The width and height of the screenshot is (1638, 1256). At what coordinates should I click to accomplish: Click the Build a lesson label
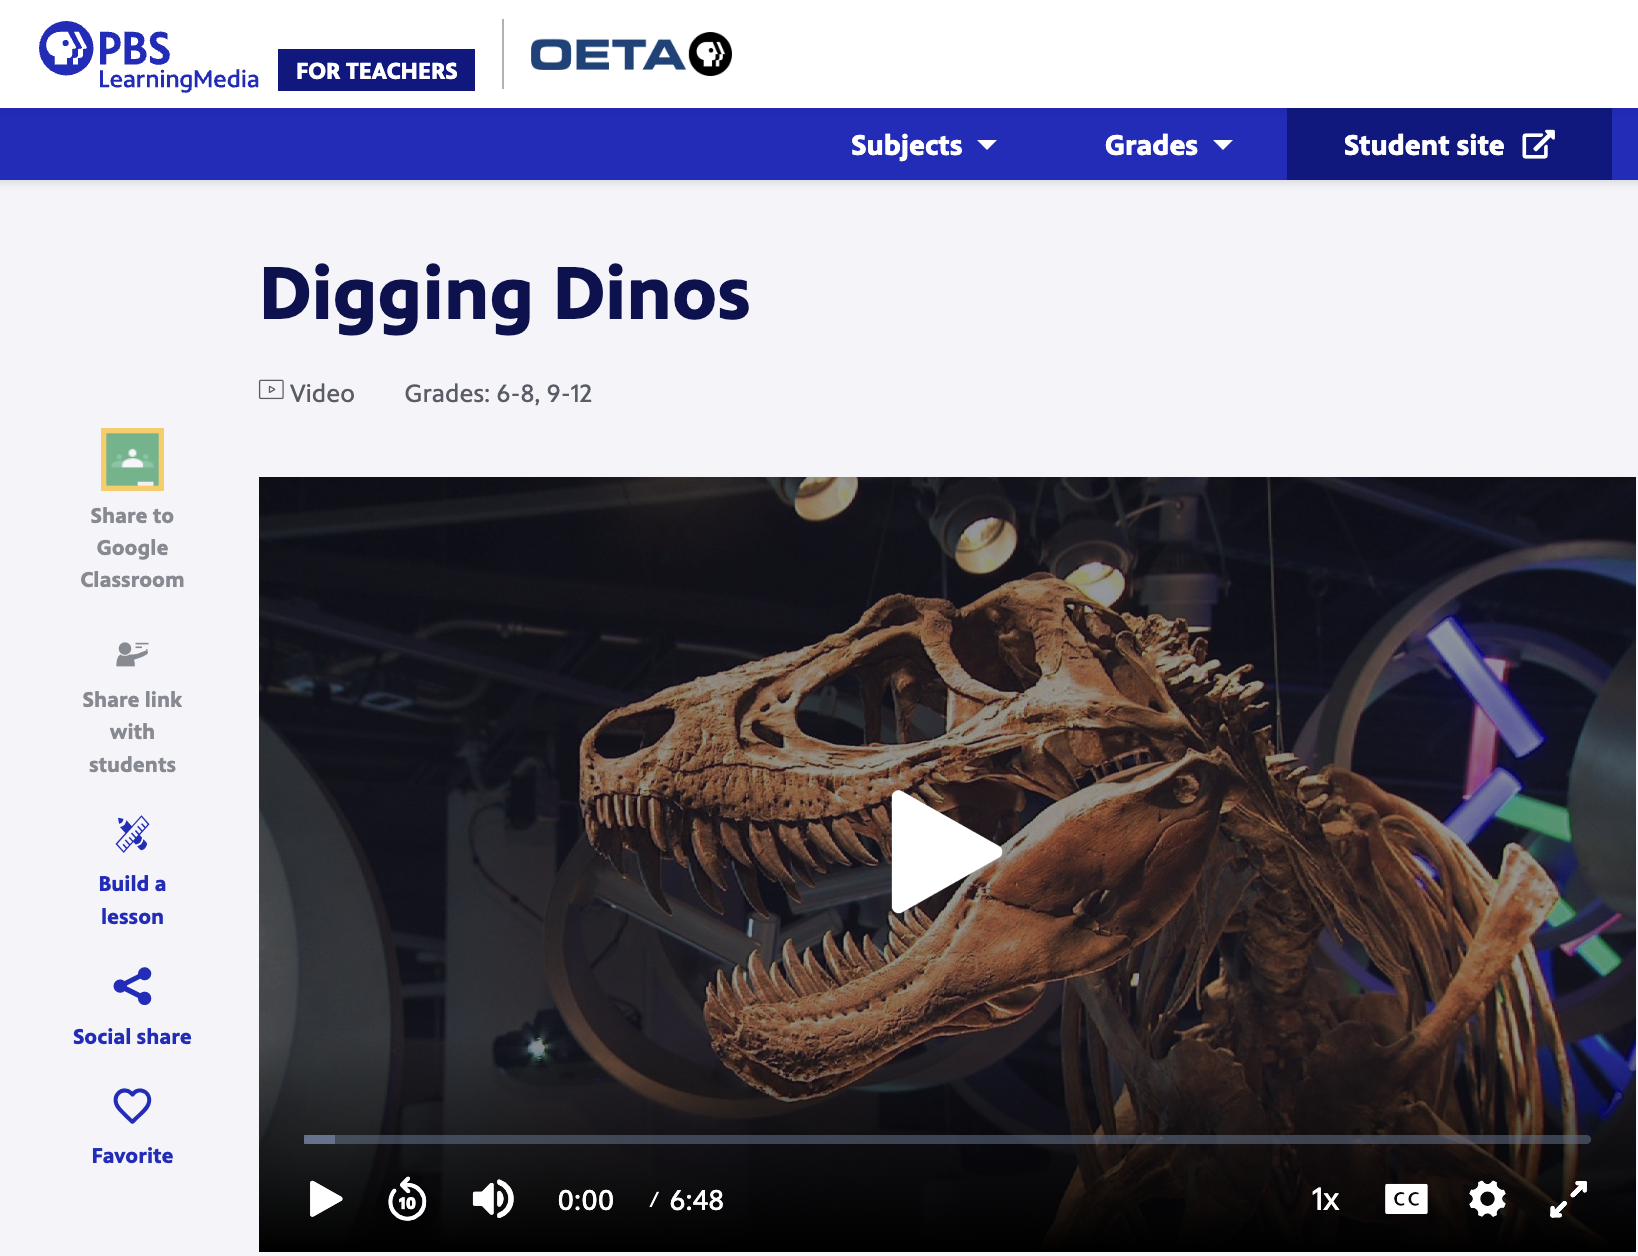[132, 900]
